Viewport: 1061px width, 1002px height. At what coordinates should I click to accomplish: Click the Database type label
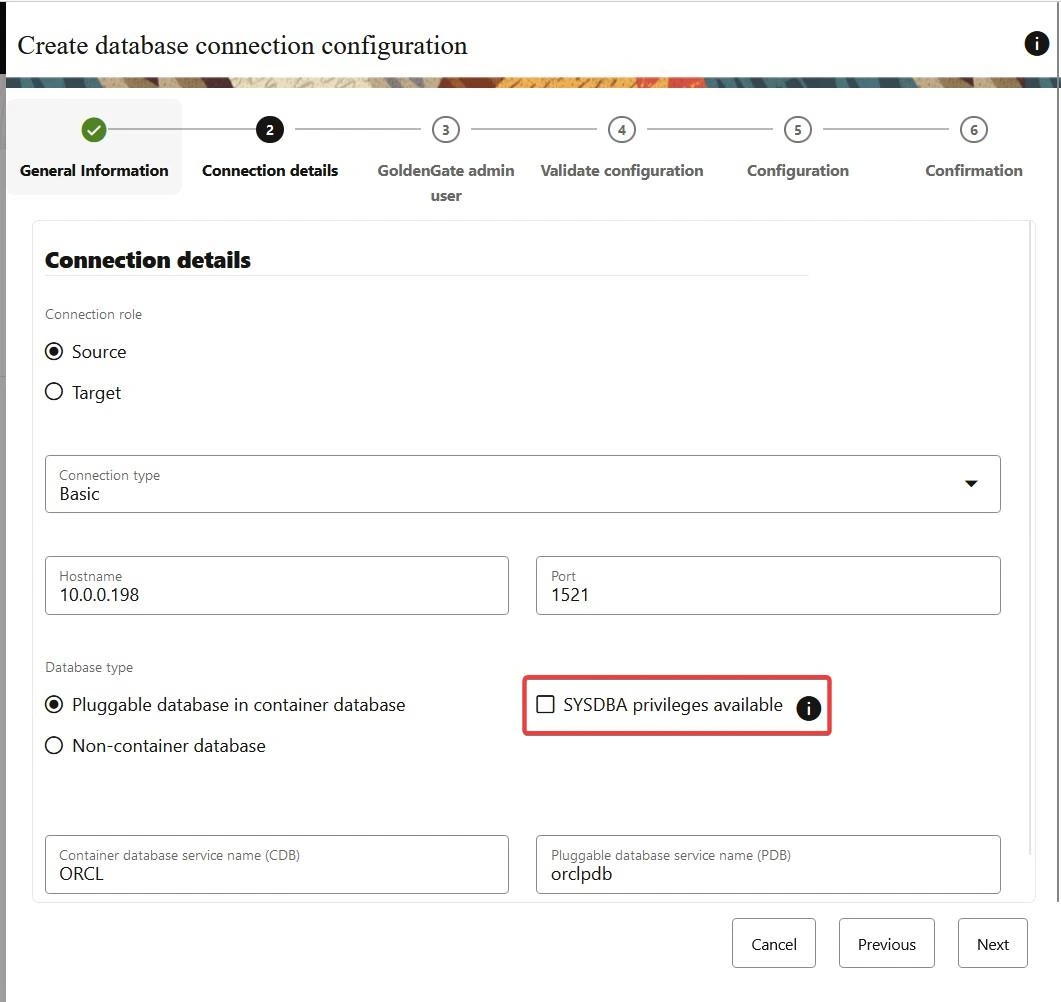pyautogui.click(x=89, y=667)
